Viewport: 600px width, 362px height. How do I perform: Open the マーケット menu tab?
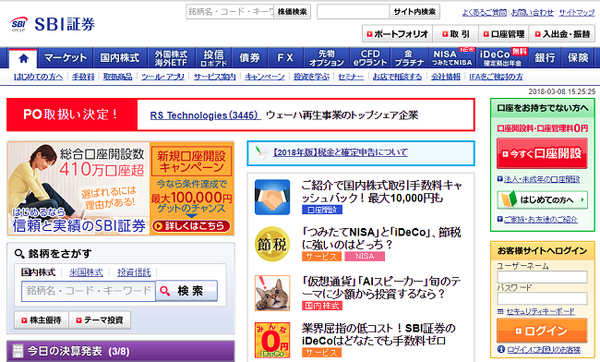coord(65,58)
